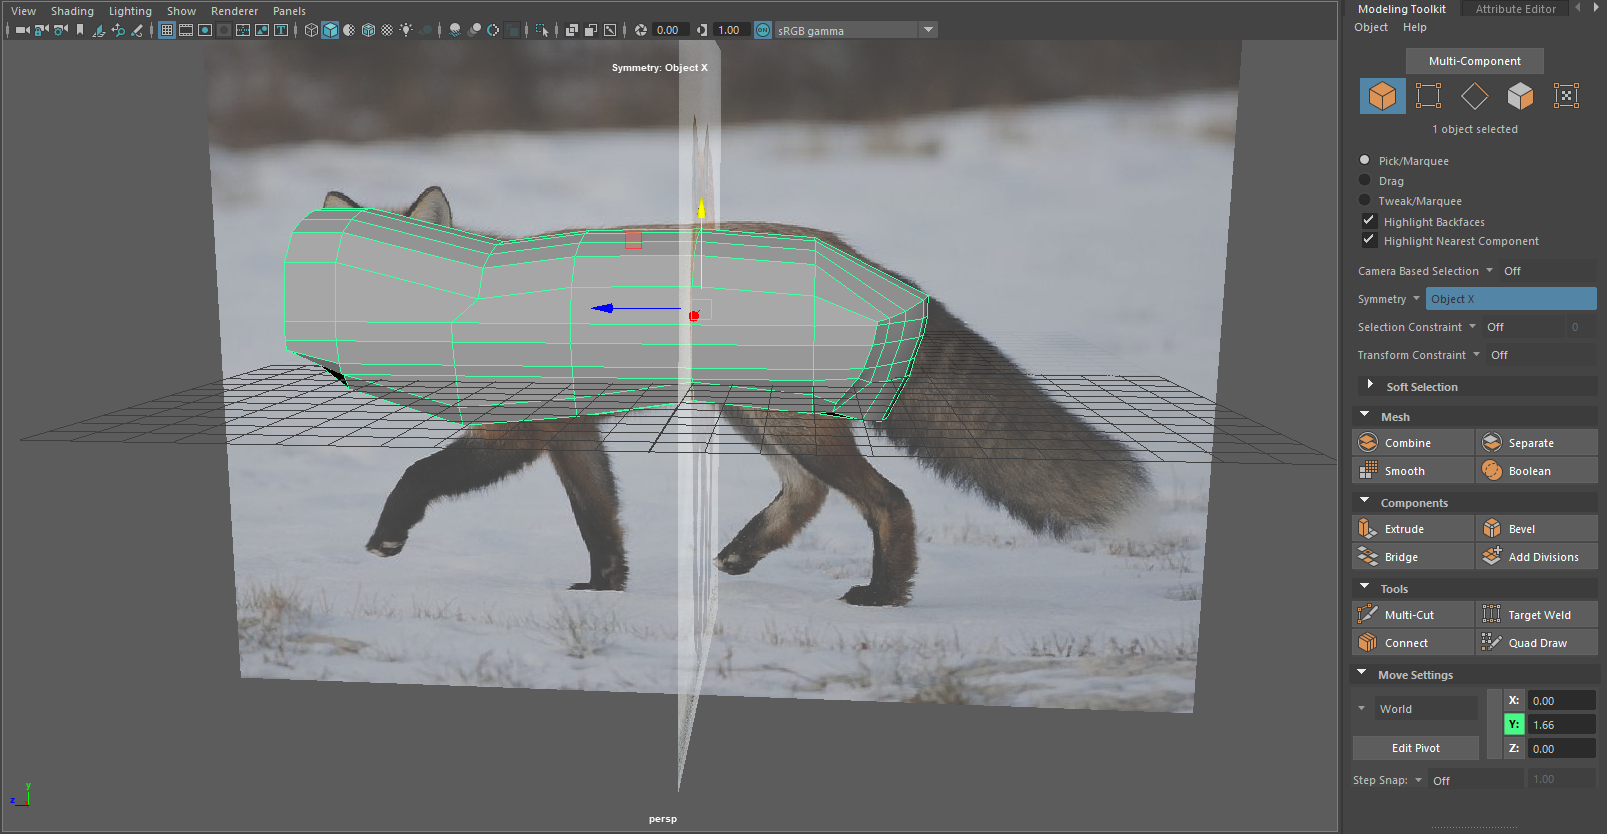The height and width of the screenshot is (834, 1607).
Task: Select Vertex selection mode icon
Action: [x=1428, y=96]
